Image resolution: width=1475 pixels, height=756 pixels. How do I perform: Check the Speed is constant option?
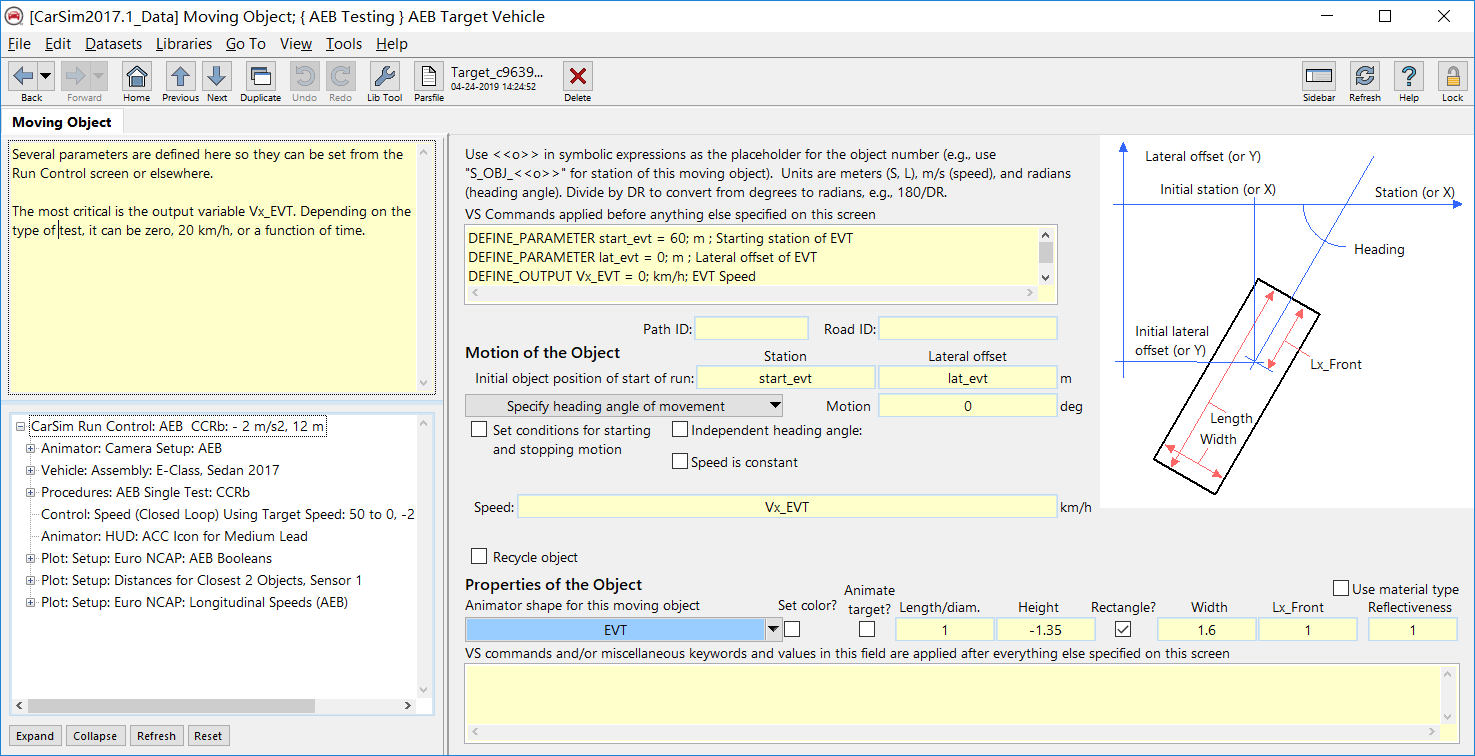coord(680,462)
